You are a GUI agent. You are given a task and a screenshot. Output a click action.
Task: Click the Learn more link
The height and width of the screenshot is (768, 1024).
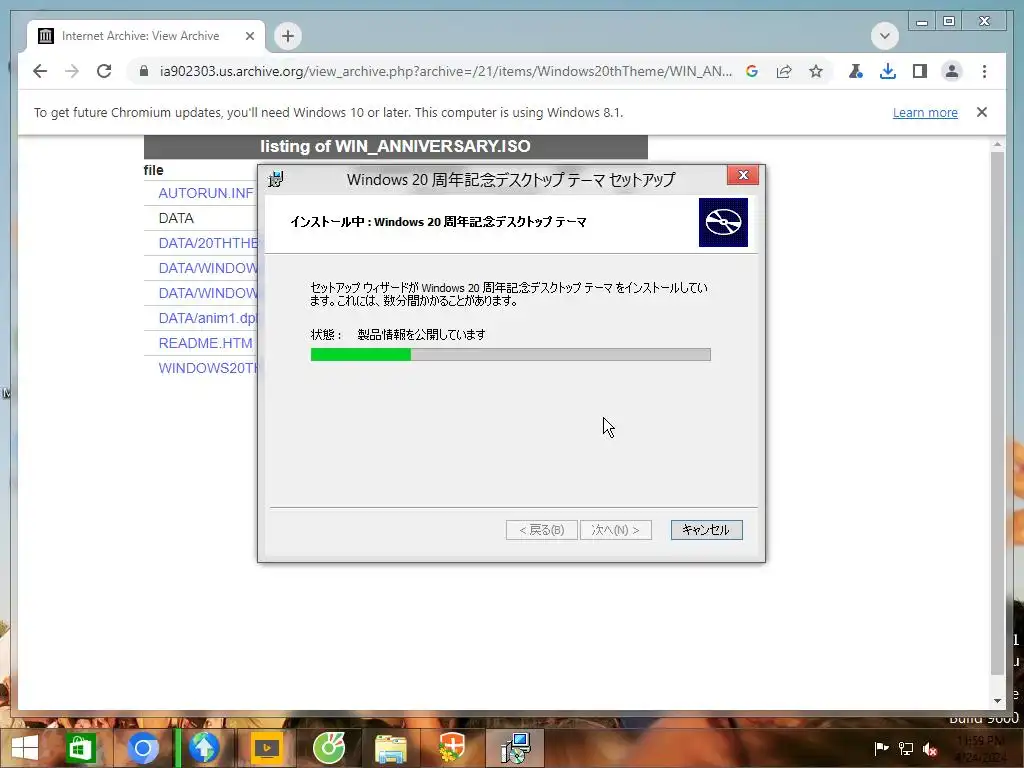point(925,112)
